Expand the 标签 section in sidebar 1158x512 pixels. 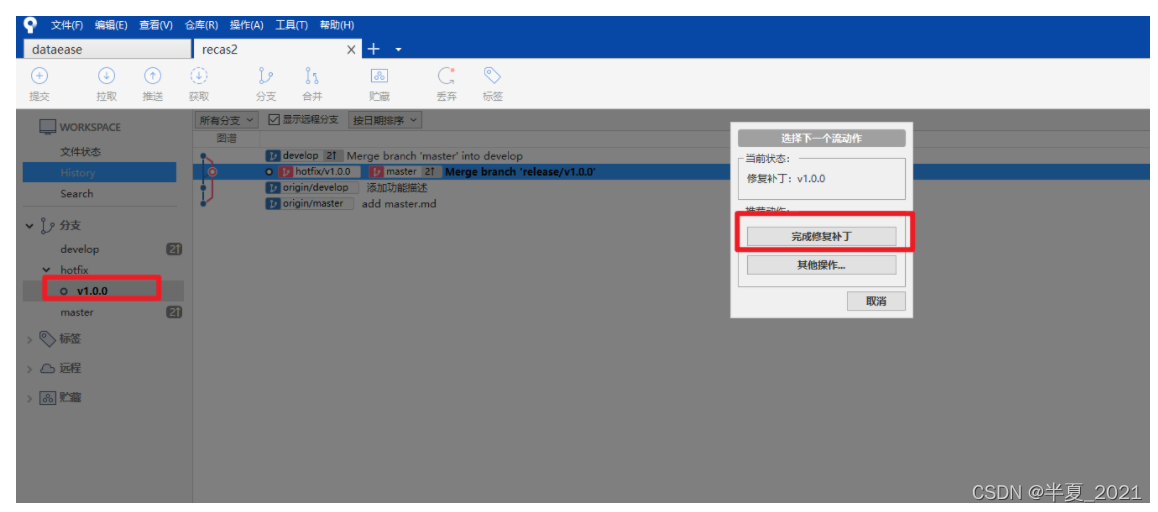click(x=30, y=340)
